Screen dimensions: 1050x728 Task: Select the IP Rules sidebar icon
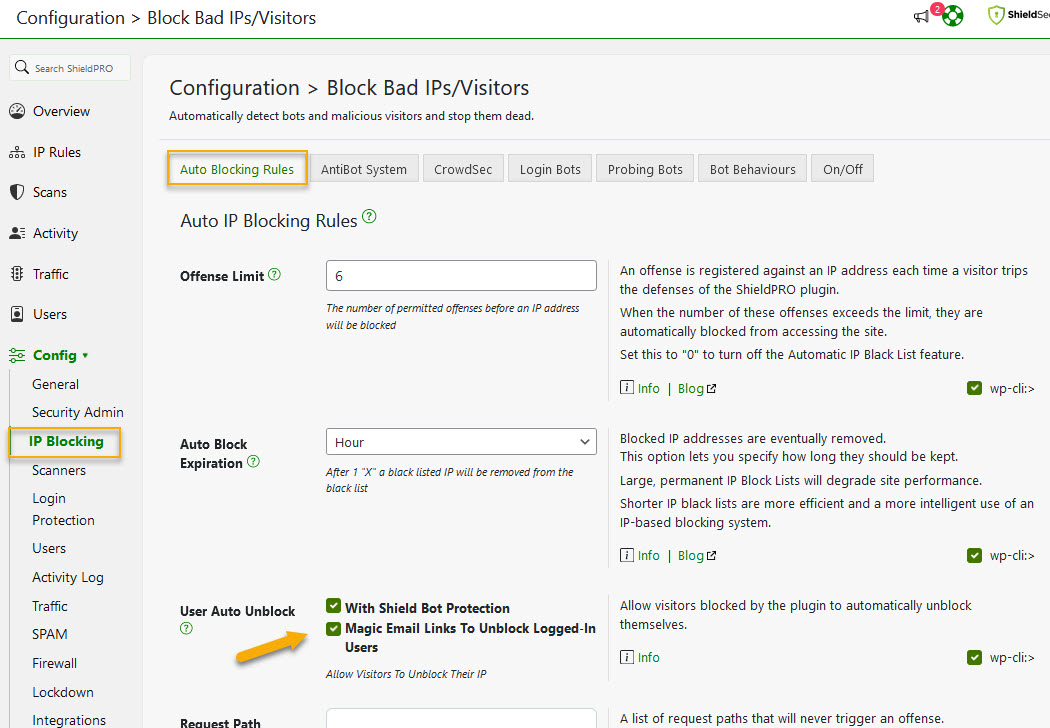click(17, 152)
